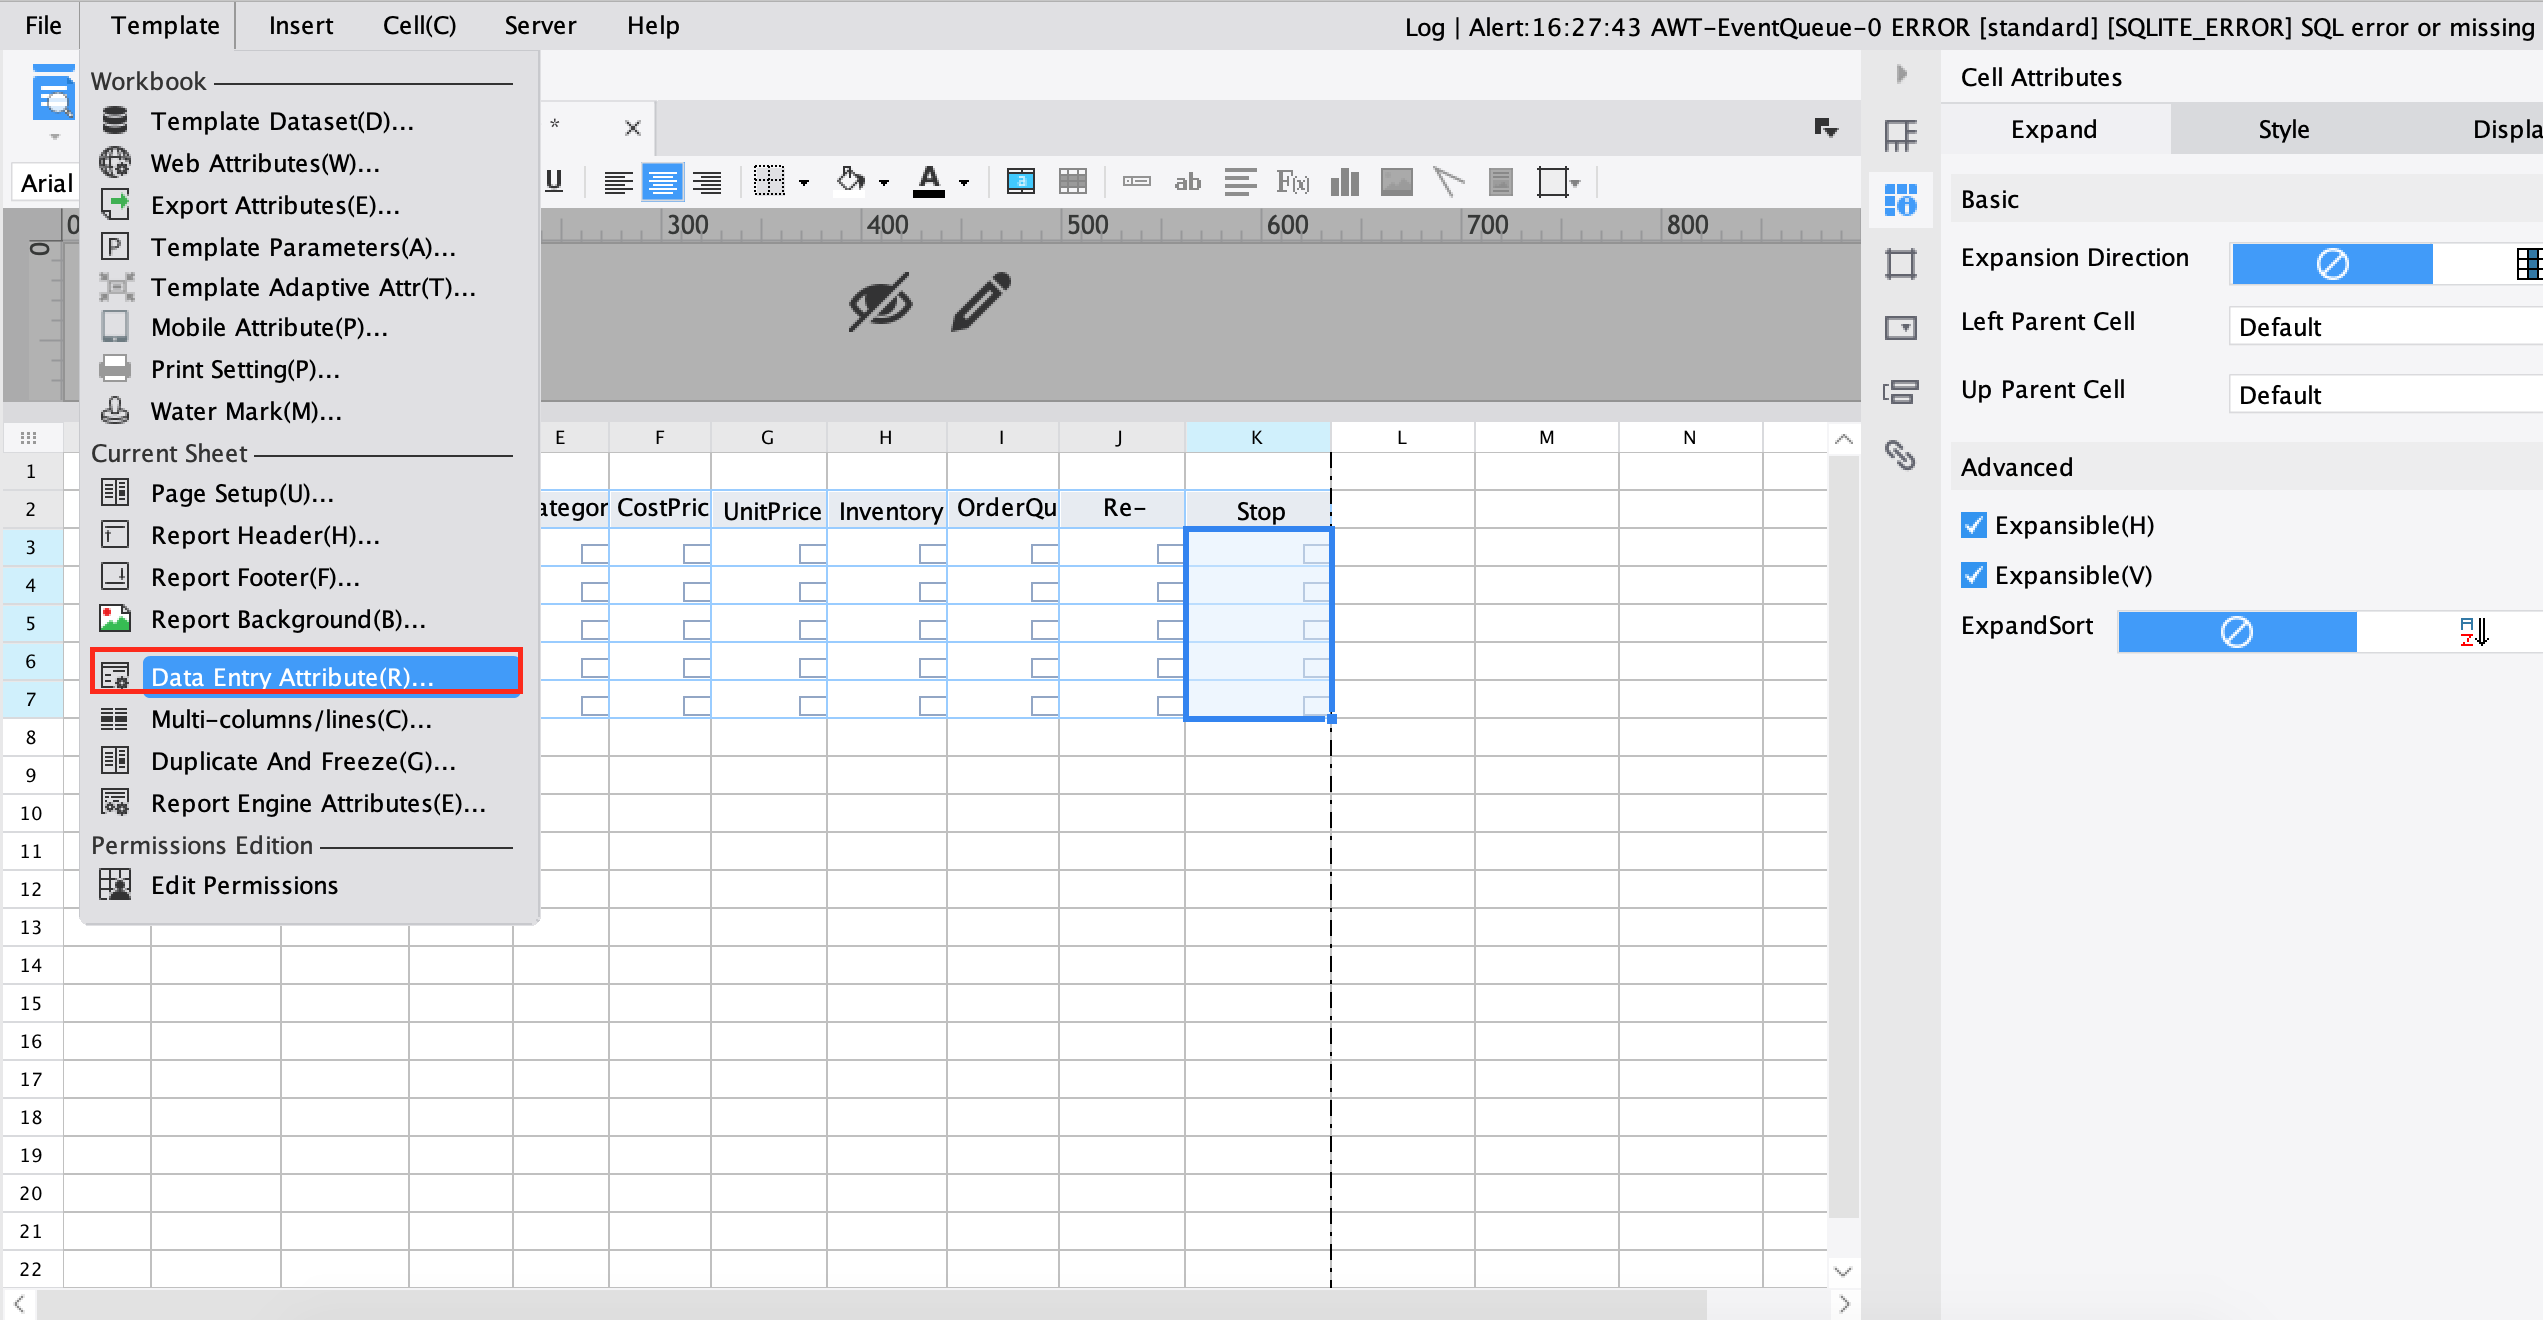Open the hyperlink panel via the chain icon
The image size is (2543, 1320).
1899,456
